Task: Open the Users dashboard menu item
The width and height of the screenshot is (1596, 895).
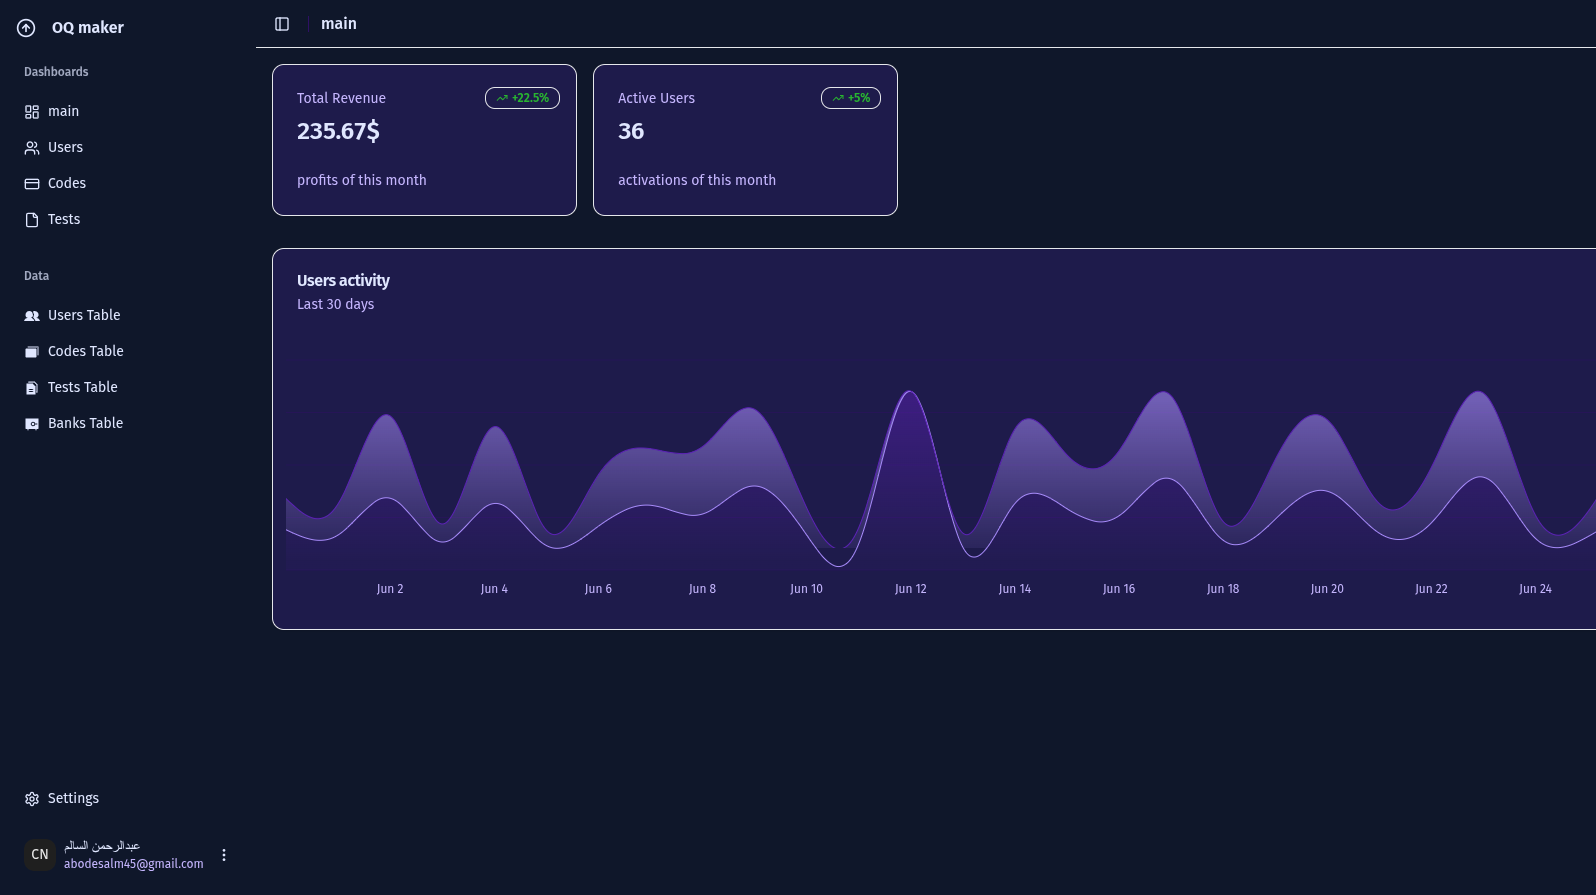Action: point(65,148)
